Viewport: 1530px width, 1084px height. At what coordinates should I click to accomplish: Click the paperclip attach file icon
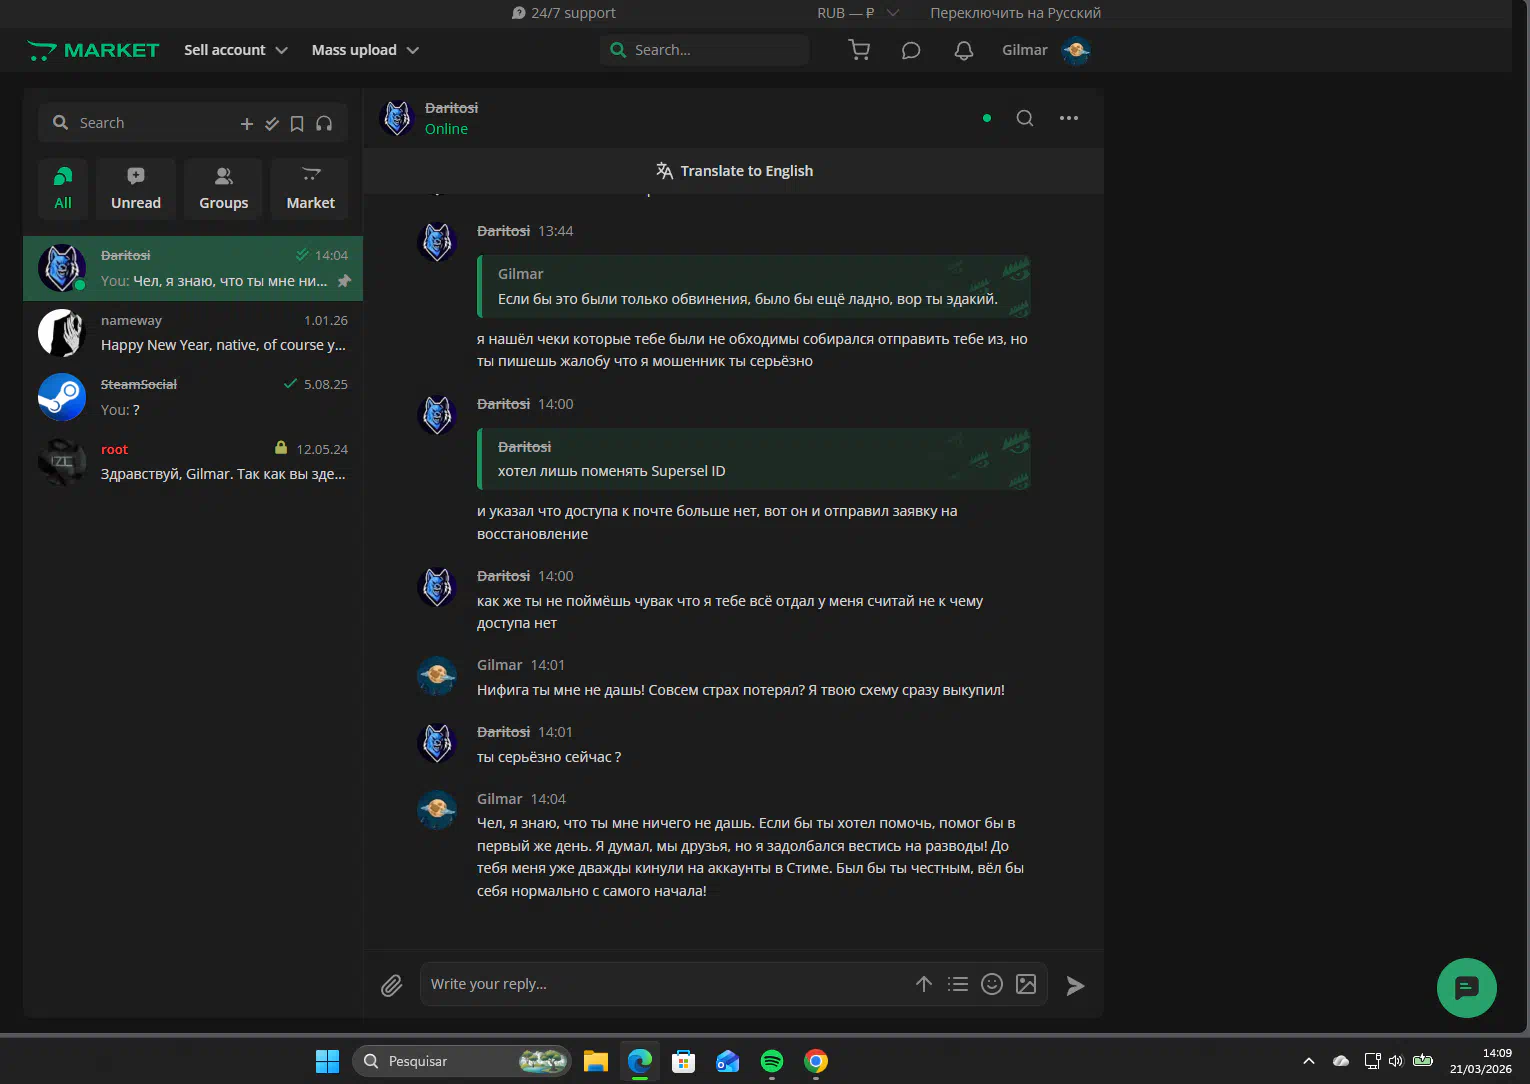pos(392,986)
